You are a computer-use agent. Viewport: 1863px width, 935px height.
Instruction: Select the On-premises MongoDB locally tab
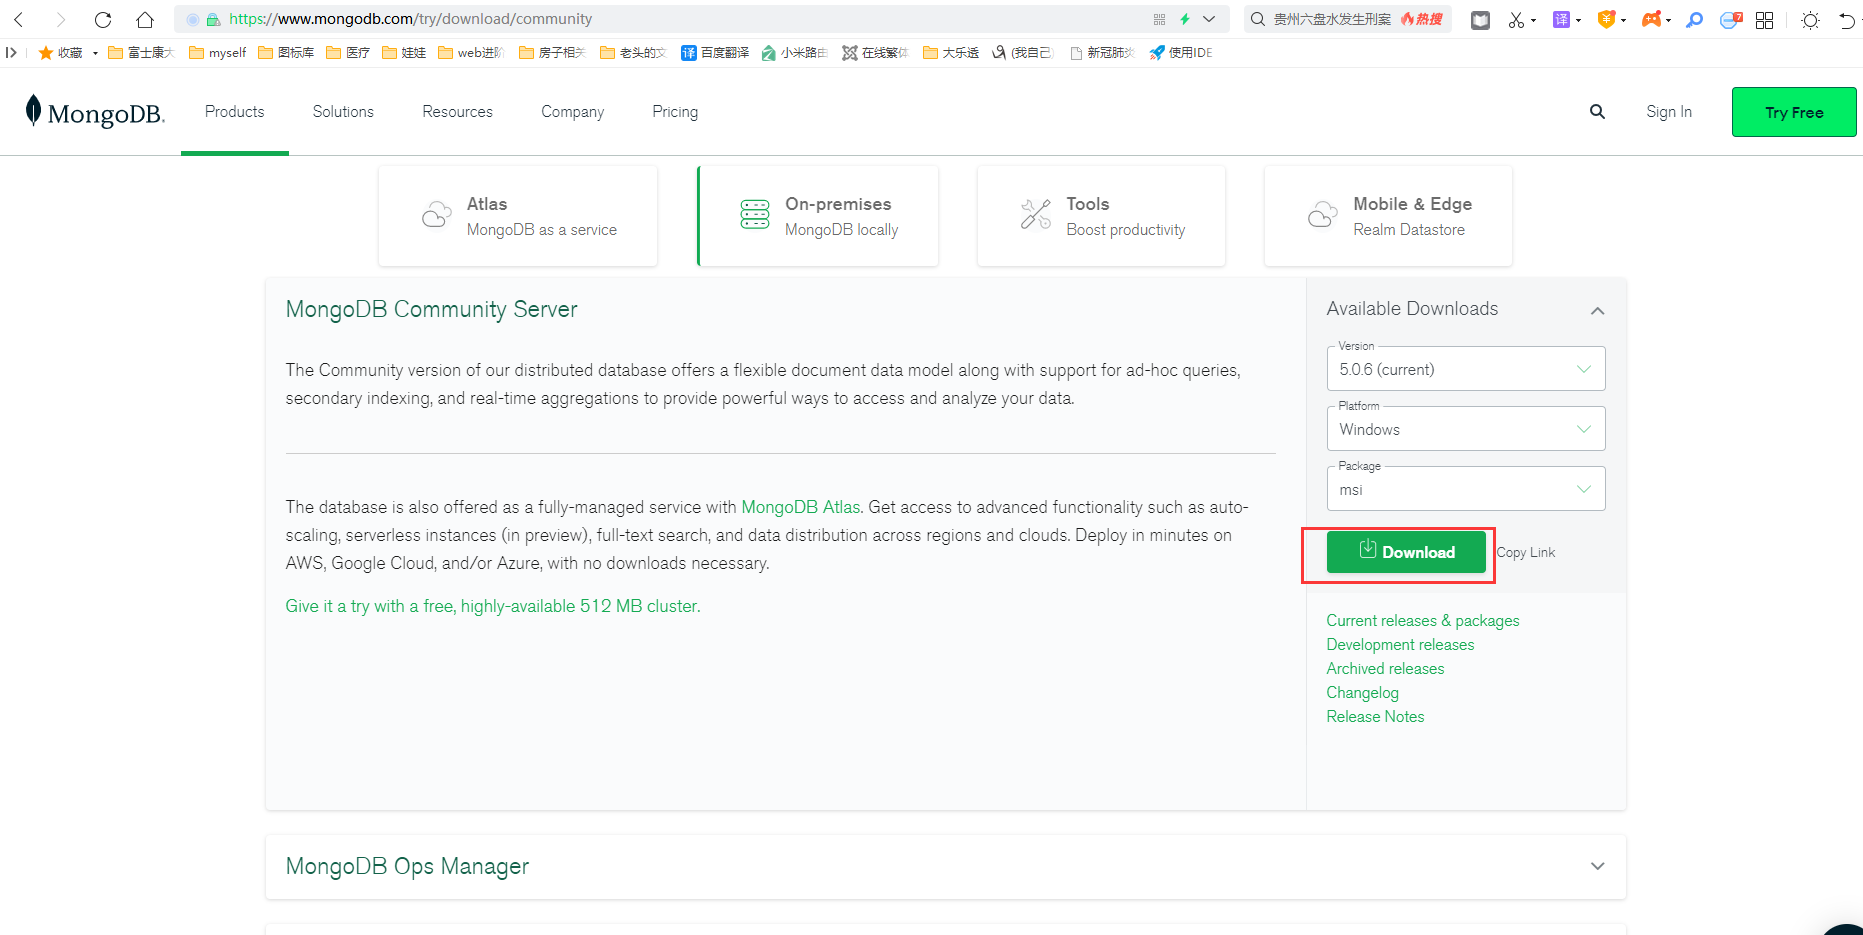[x=818, y=216]
